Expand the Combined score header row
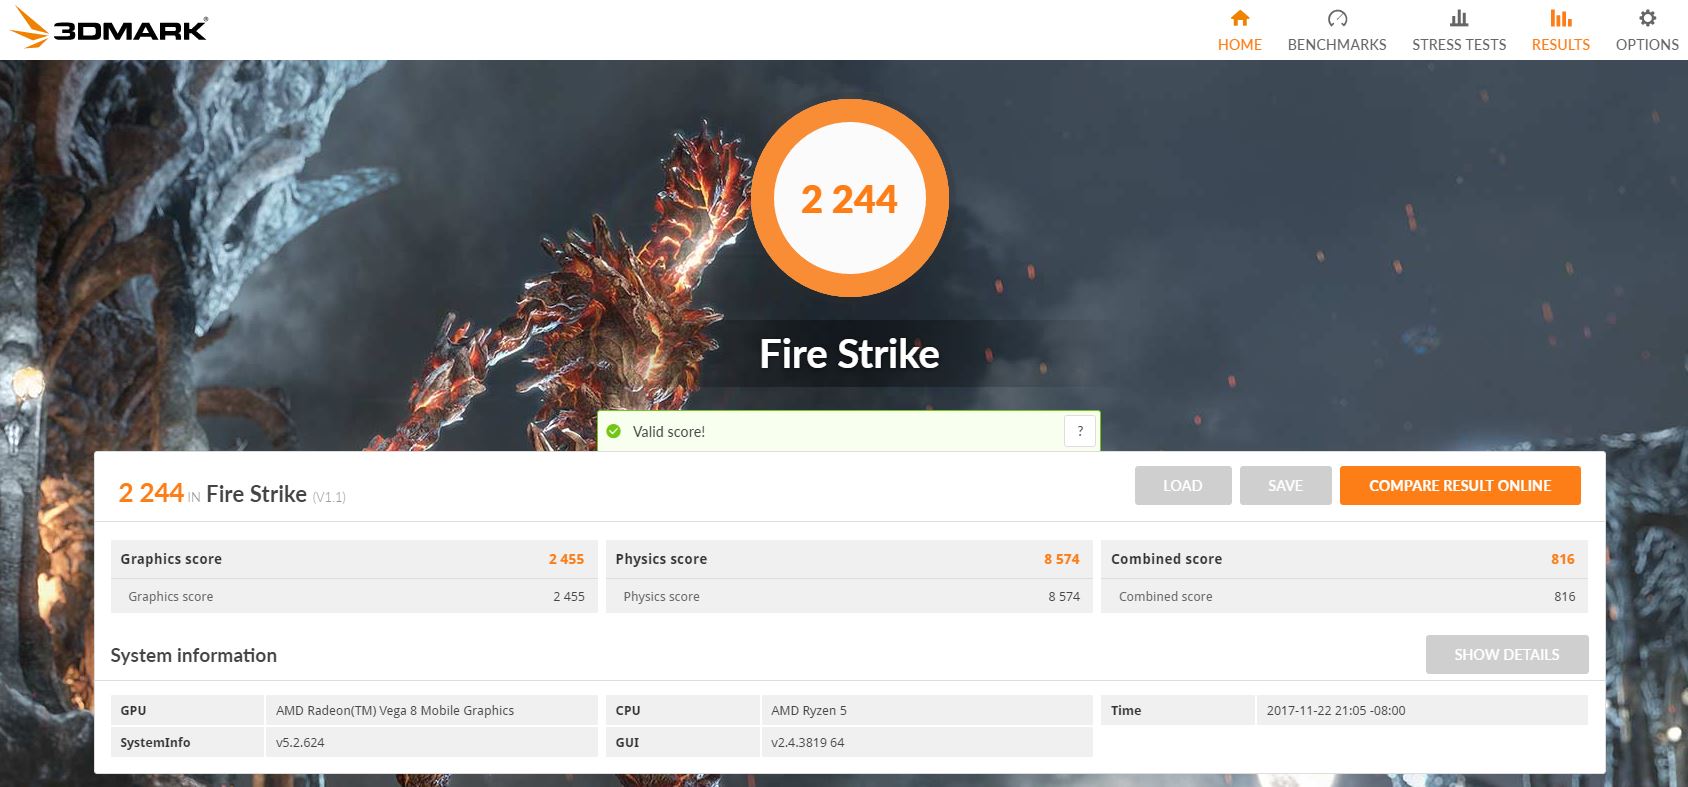 pyautogui.click(x=1342, y=559)
